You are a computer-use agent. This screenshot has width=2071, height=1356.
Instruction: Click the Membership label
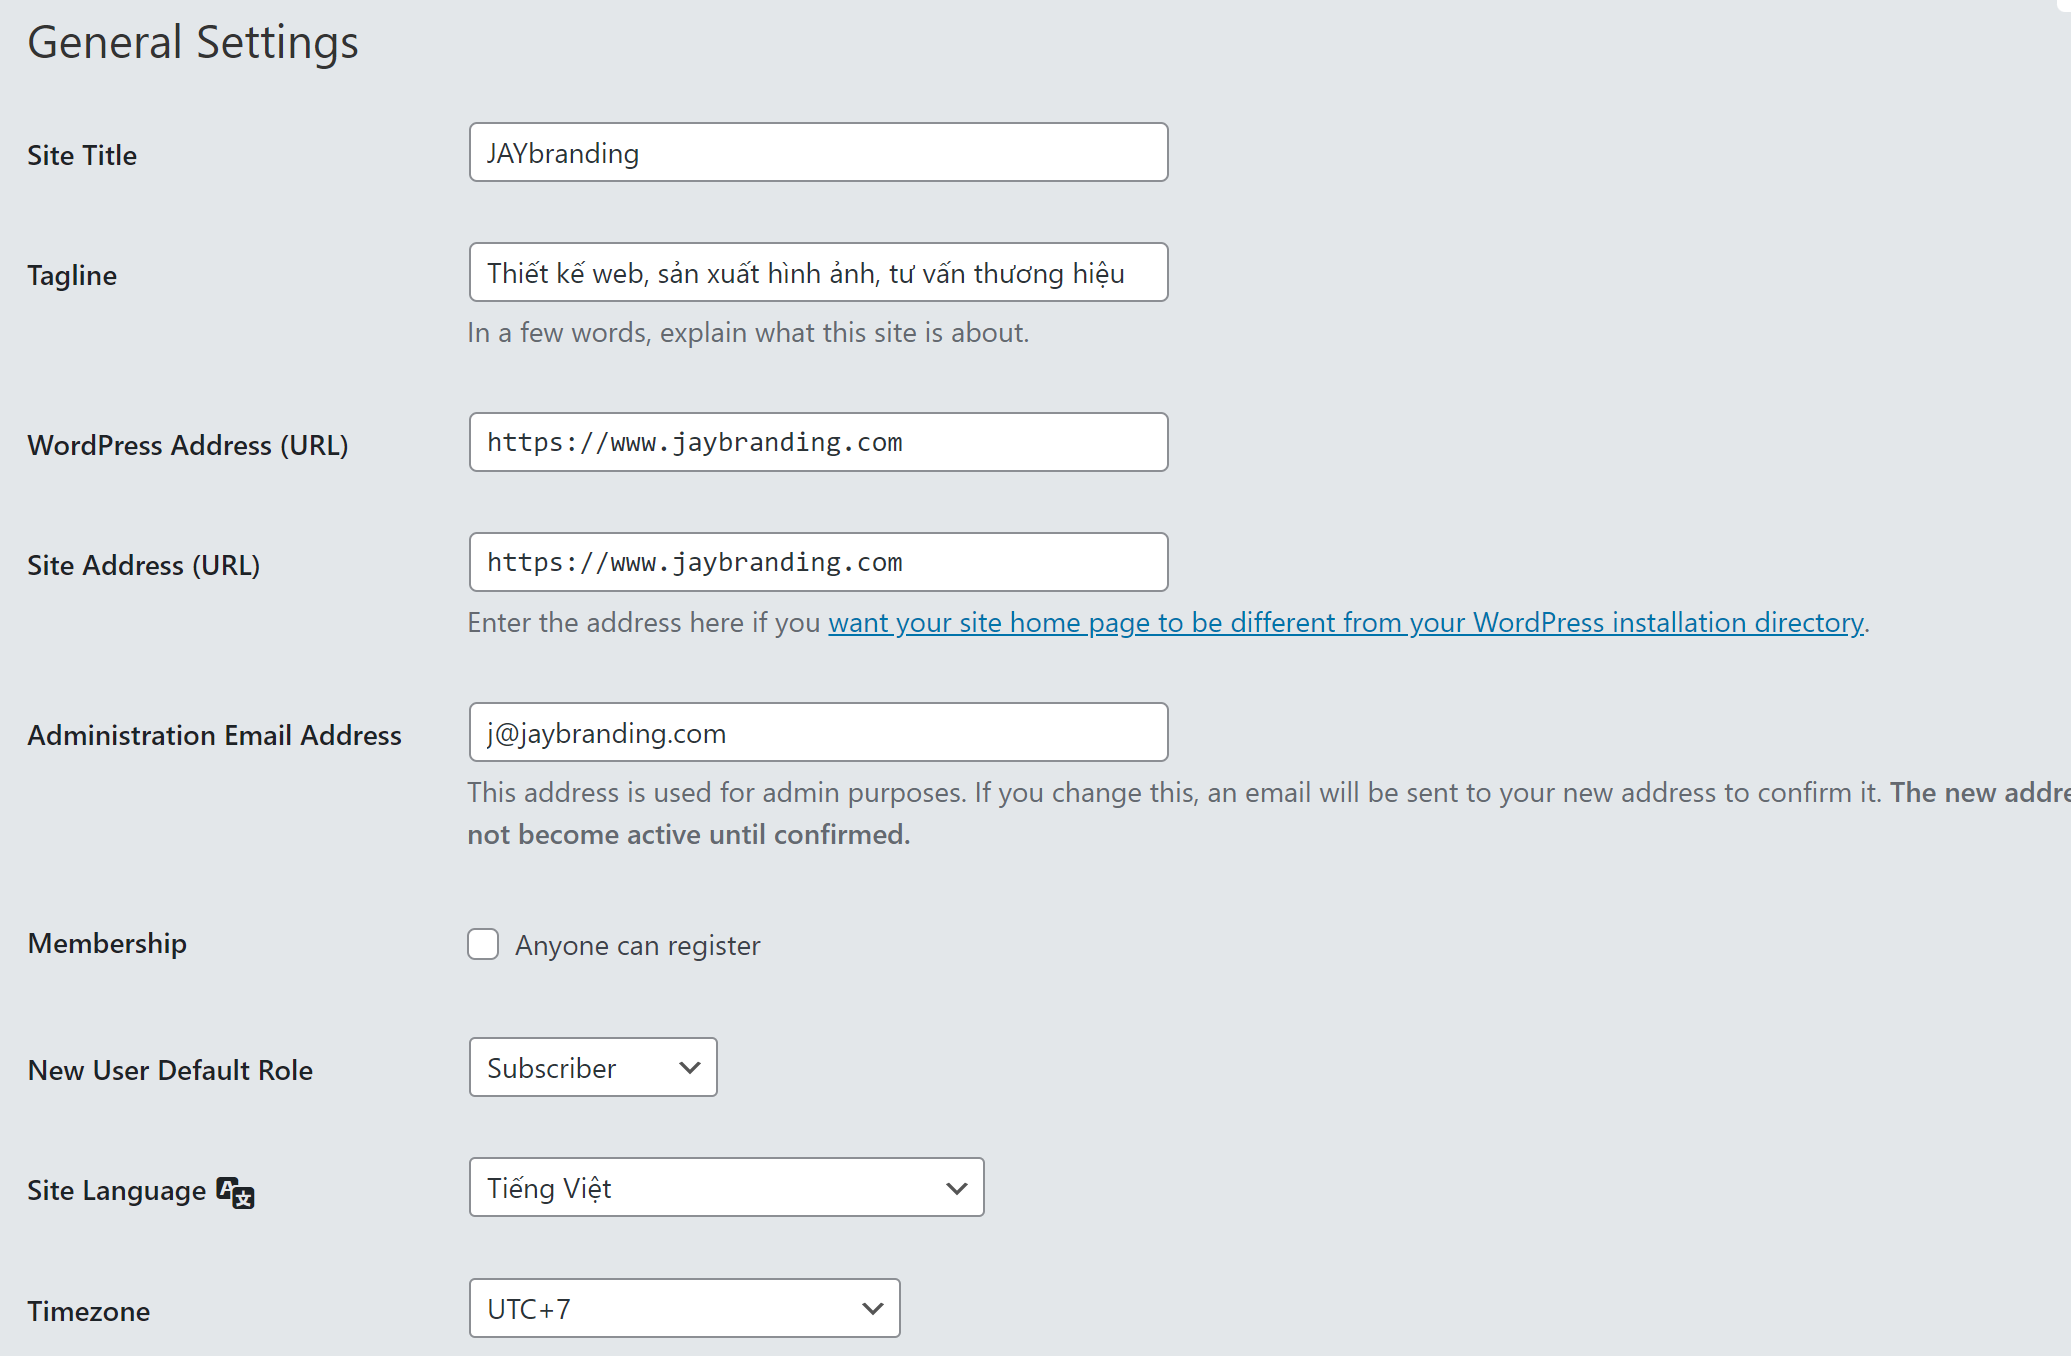107,944
